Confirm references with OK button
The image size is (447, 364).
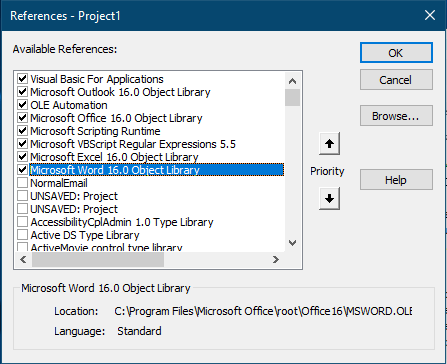(x=396, y=53)
